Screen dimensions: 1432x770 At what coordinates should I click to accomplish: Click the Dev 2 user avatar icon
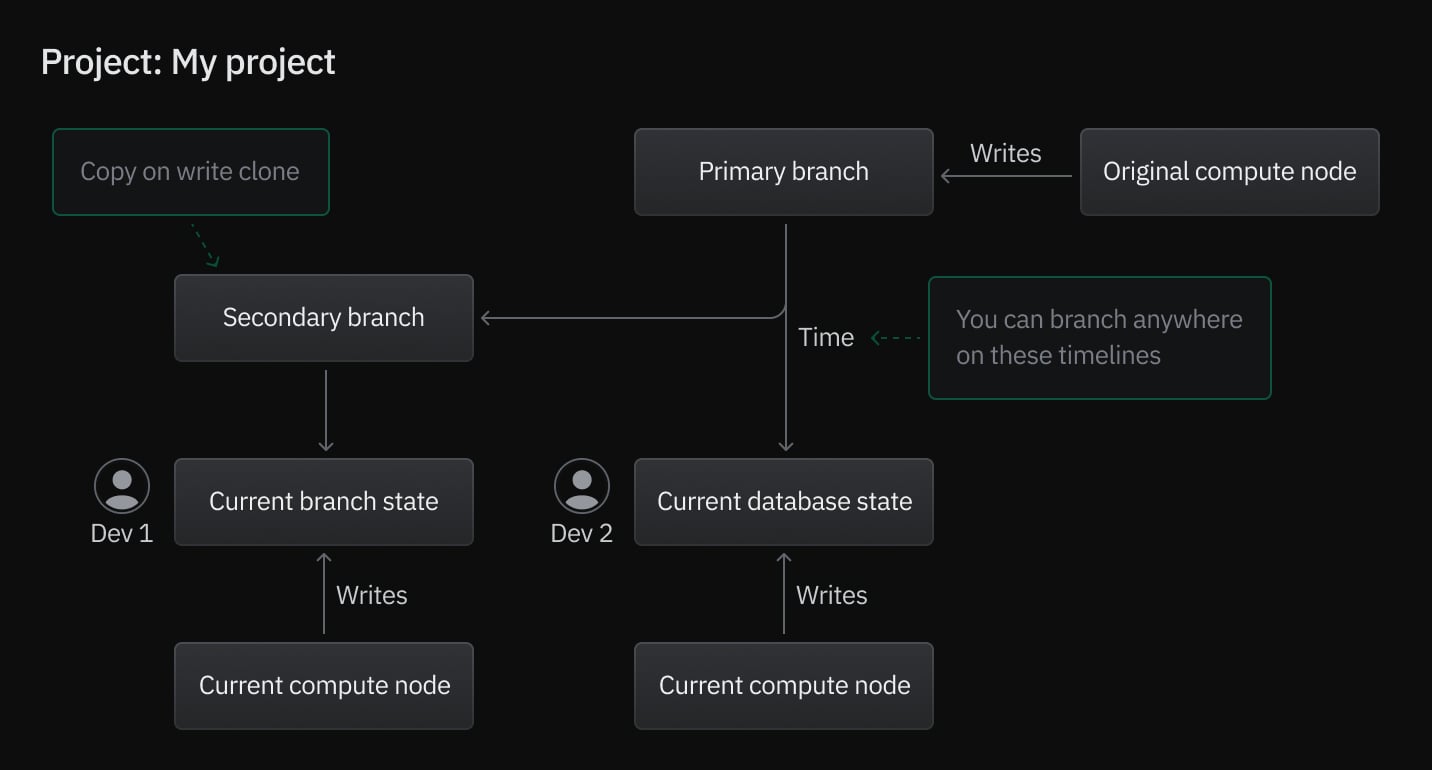(x=582, y=486)
